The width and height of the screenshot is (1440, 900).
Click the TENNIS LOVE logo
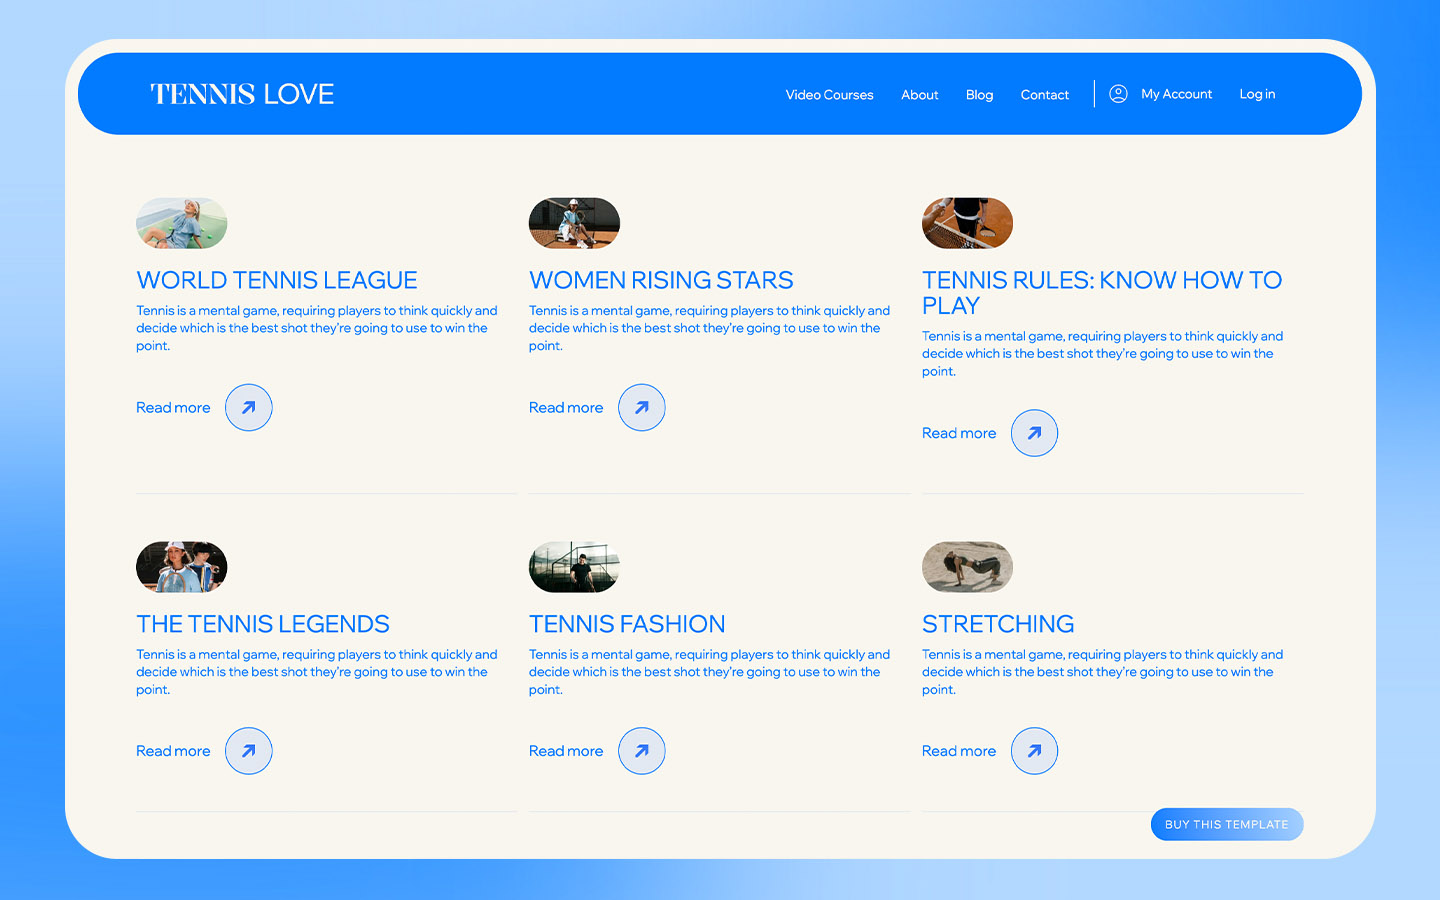click(x=242, y=93)
